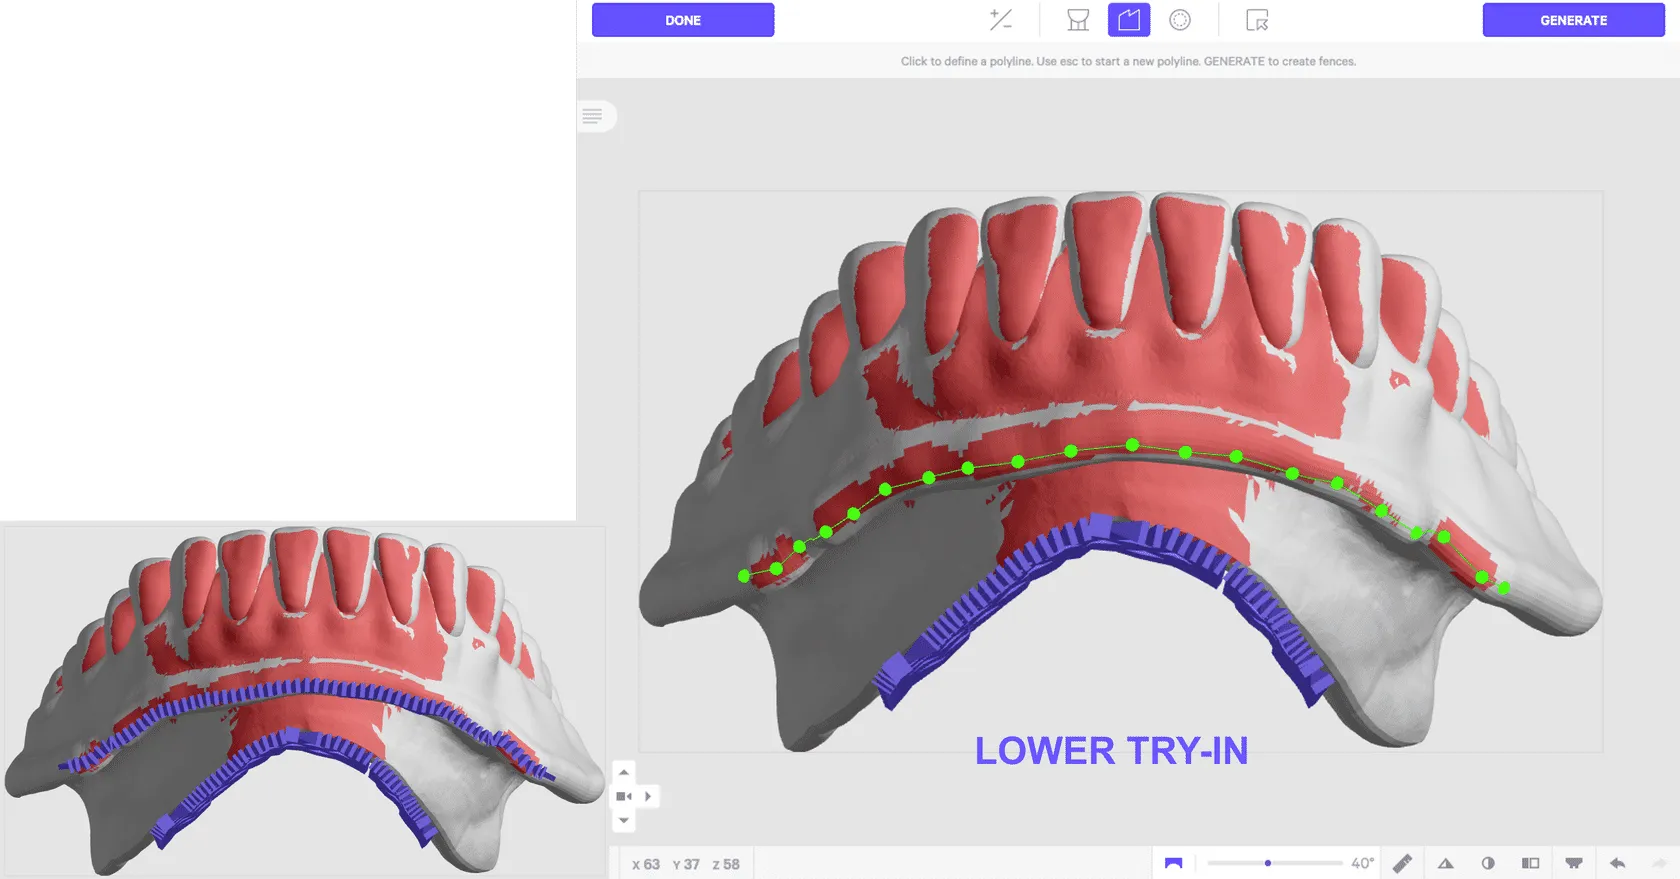Click the DONE button

tap(683, 20)
